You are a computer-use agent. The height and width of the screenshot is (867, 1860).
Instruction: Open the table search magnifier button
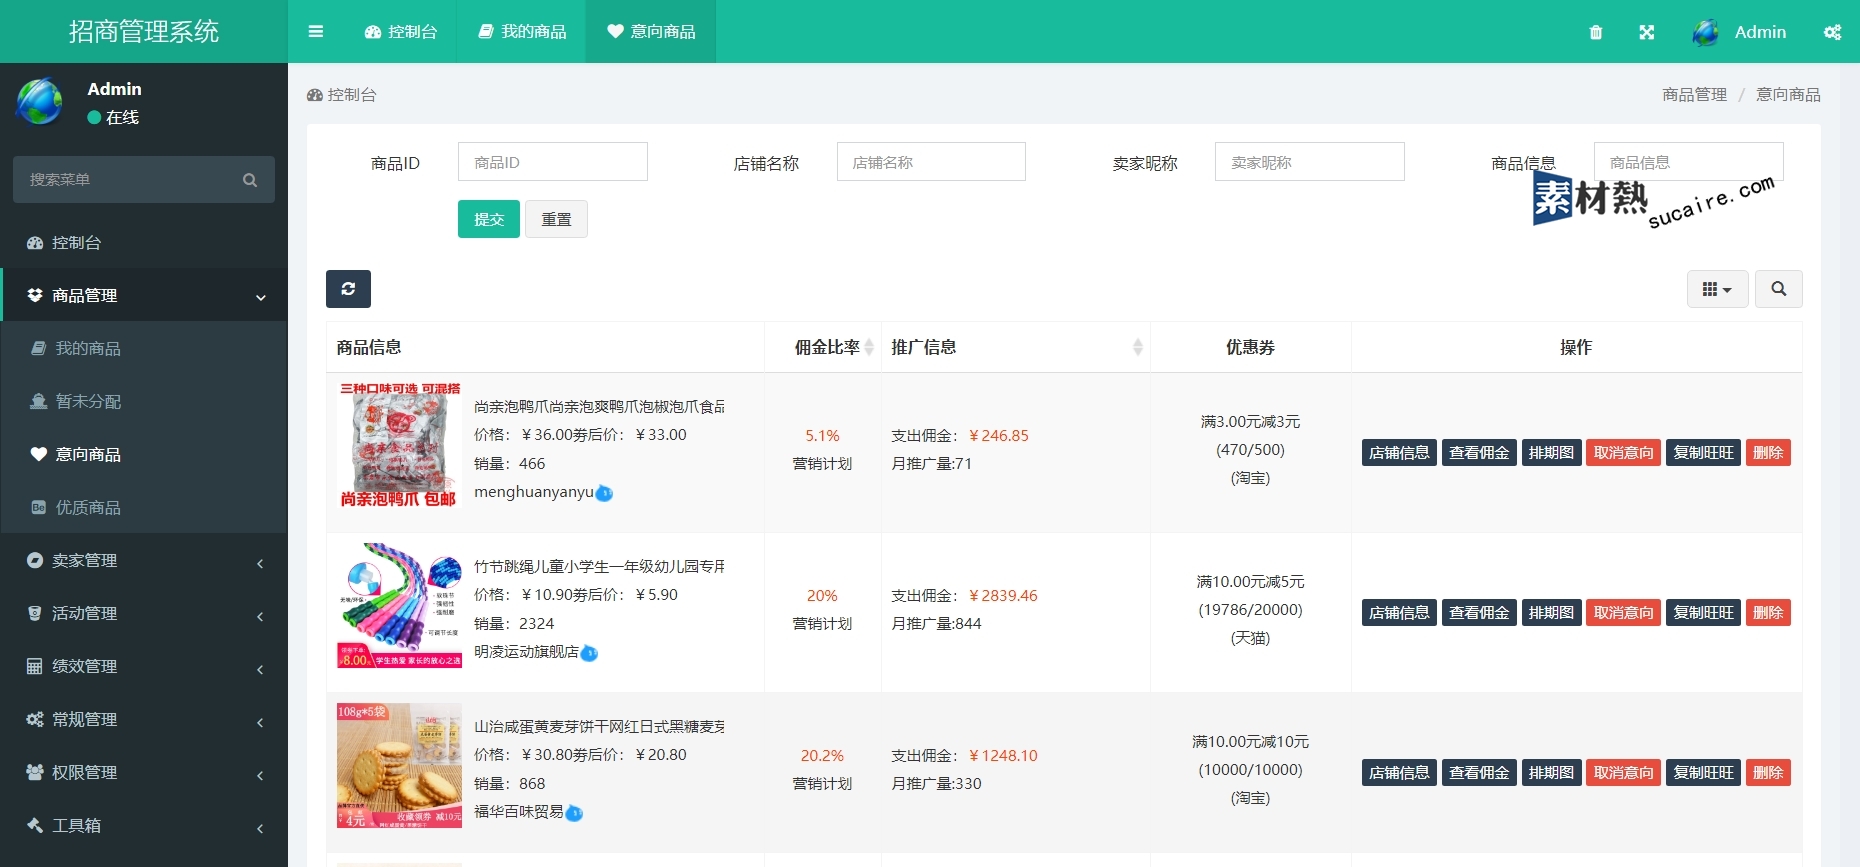click(1779, 289)
